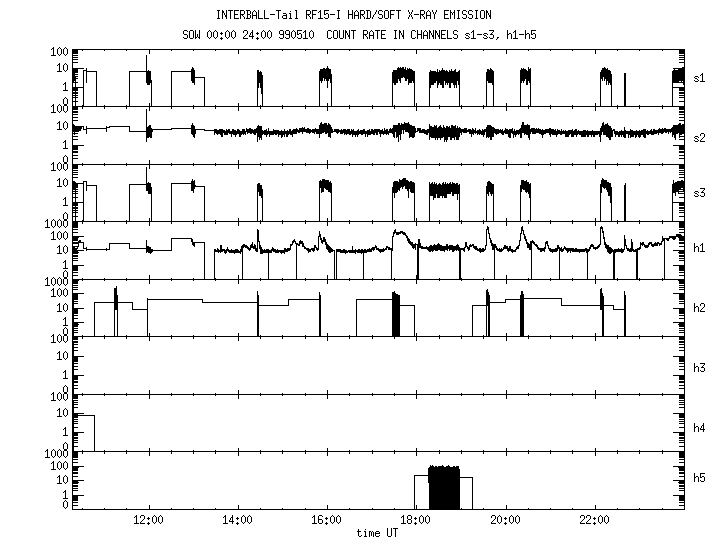This screenshot has width=720, height=550.
Task: Click the INTERBALL-Tail RF15-I plot title
Action: tap(370, 15)
